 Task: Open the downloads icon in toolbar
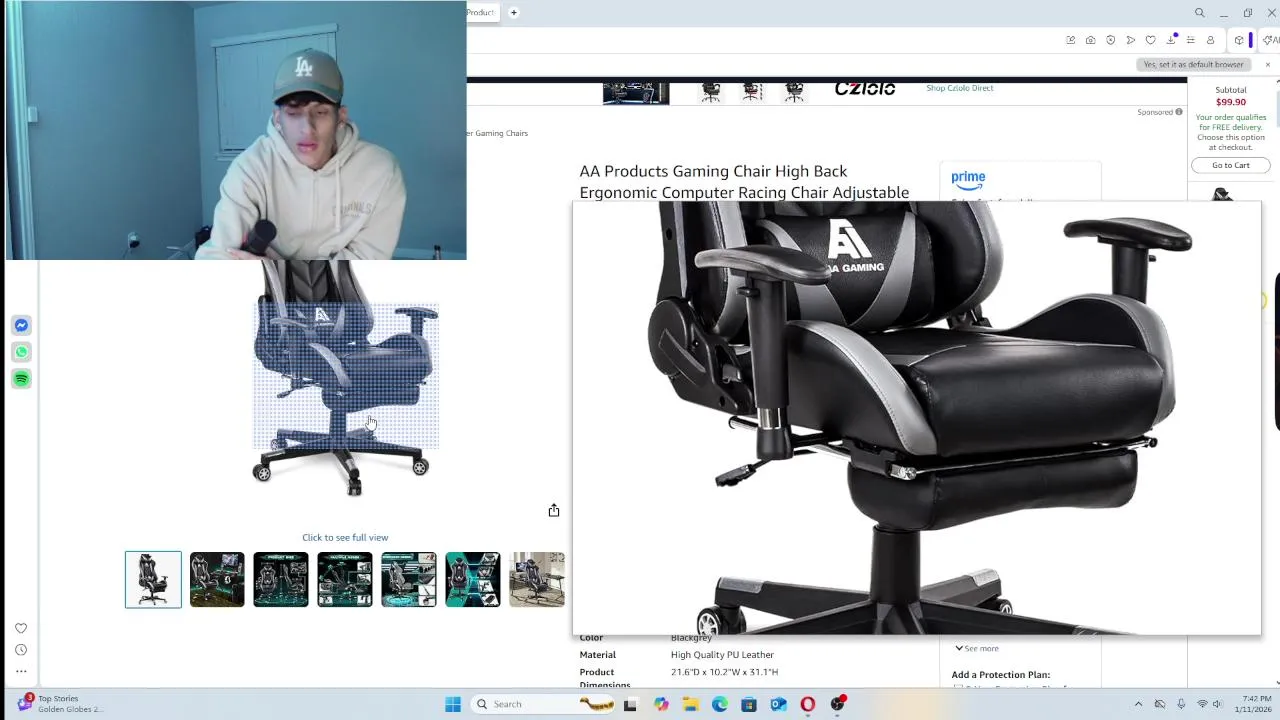click(1171, 40)
